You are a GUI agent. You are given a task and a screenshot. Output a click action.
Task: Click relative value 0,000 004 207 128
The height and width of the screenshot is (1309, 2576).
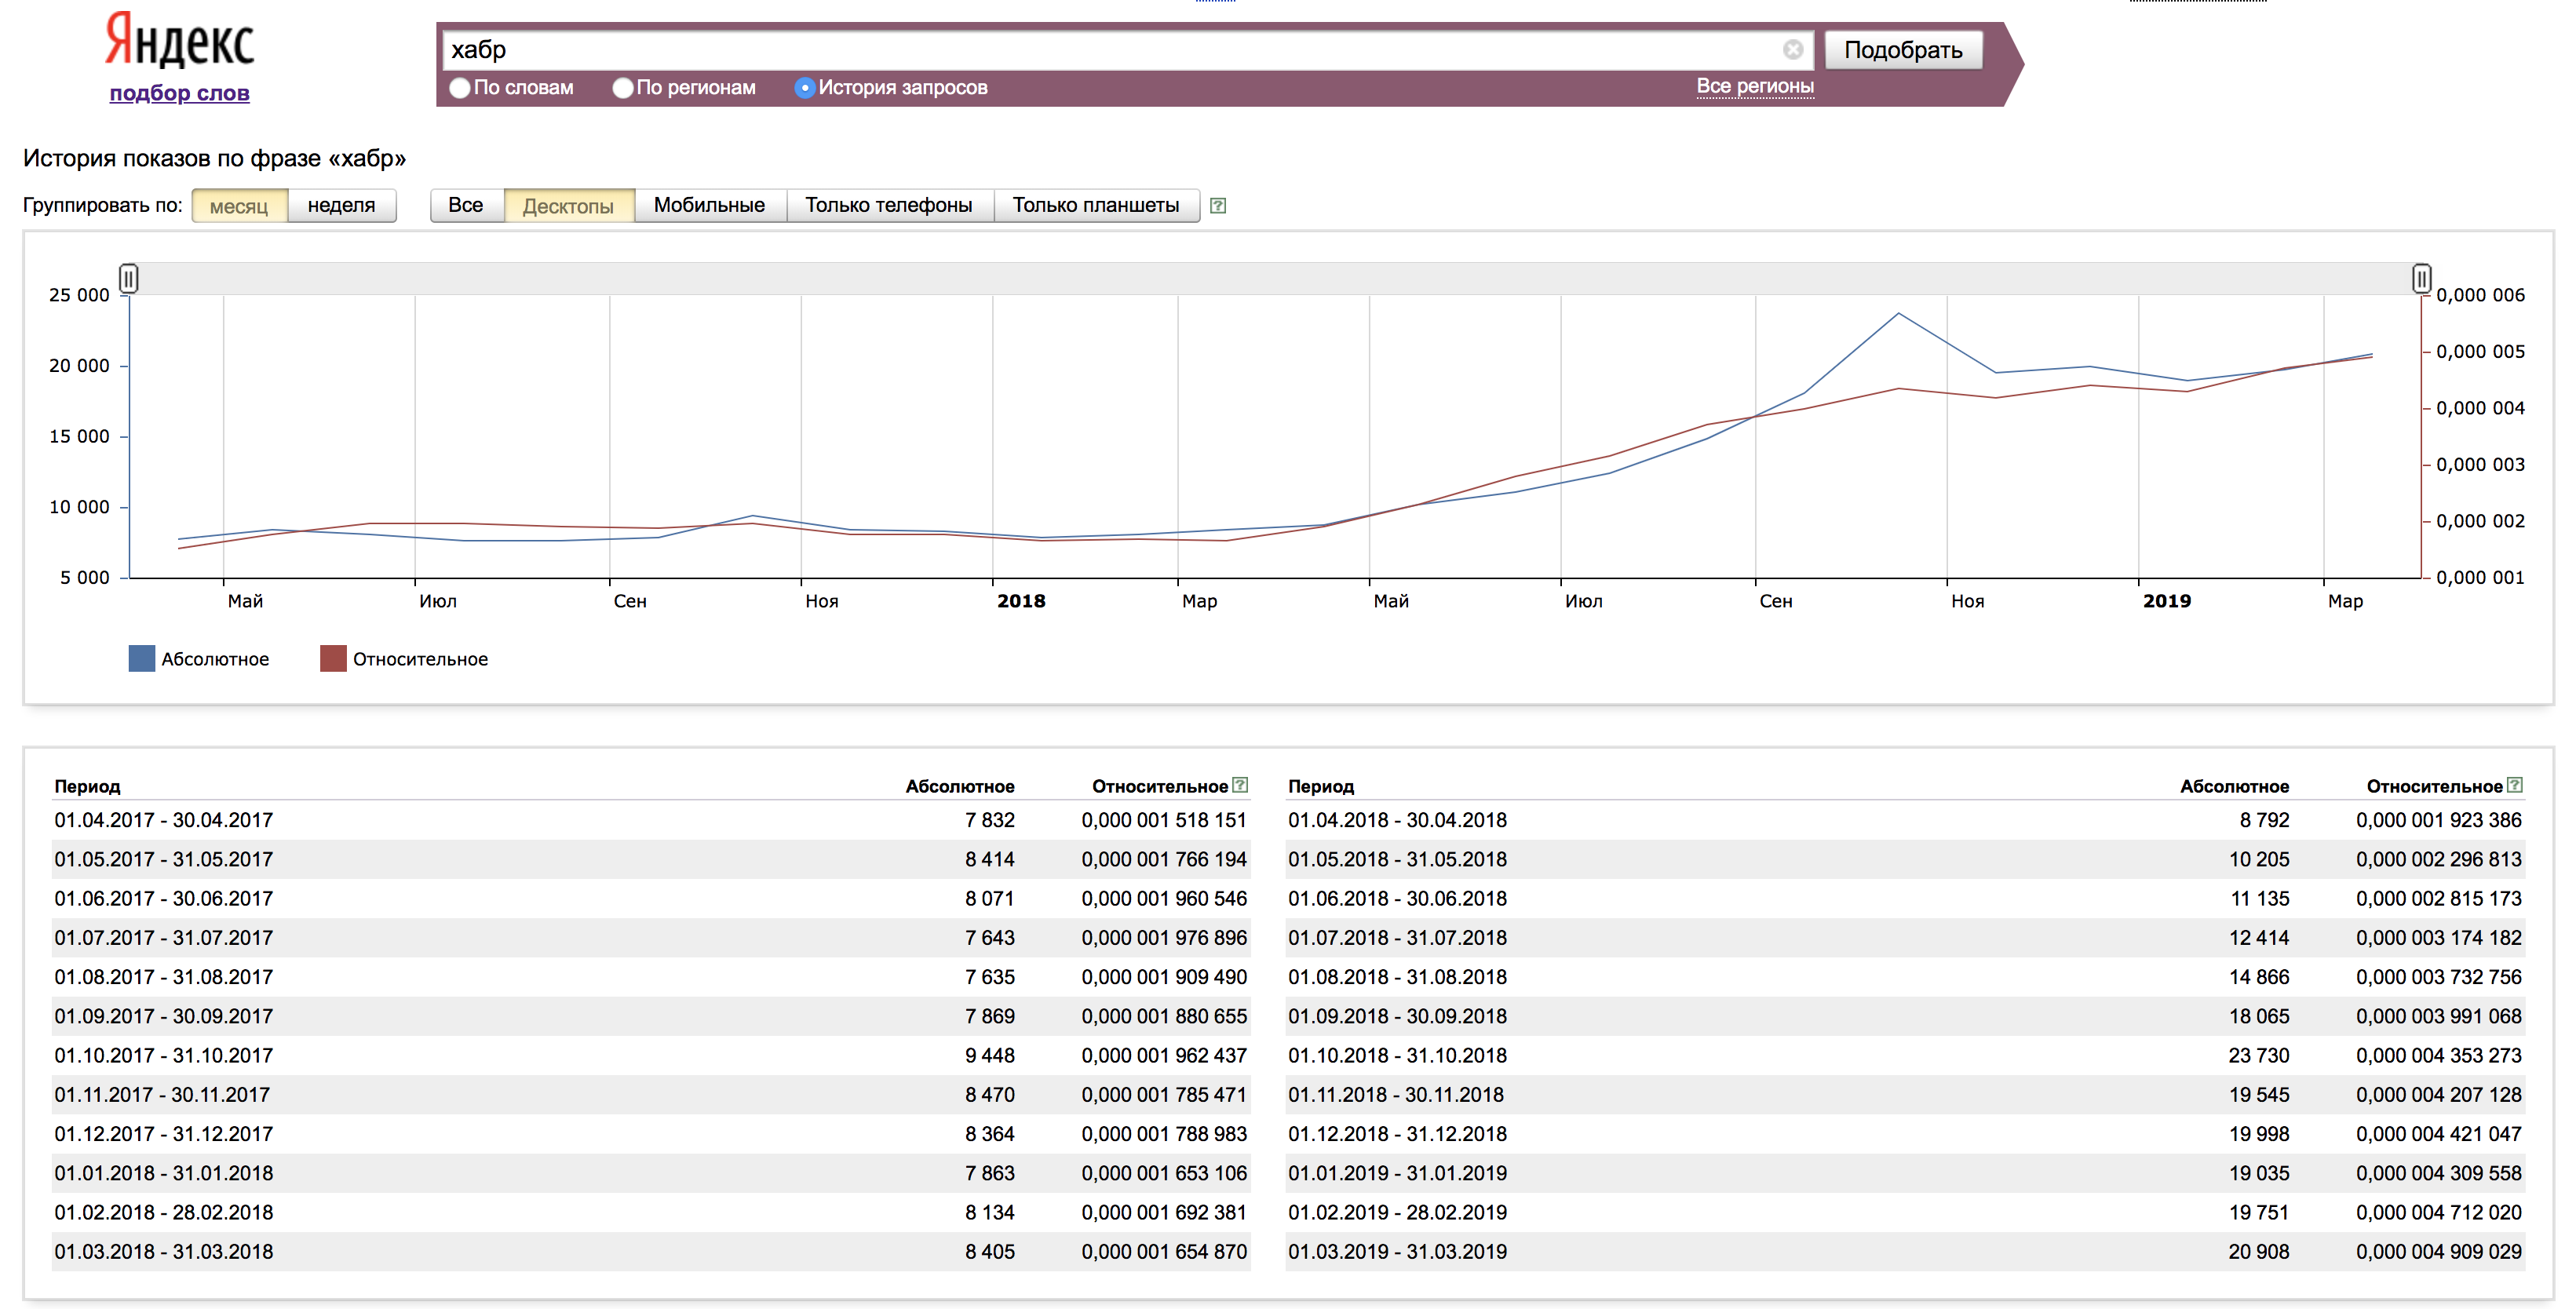(x=2439, y=1095)
